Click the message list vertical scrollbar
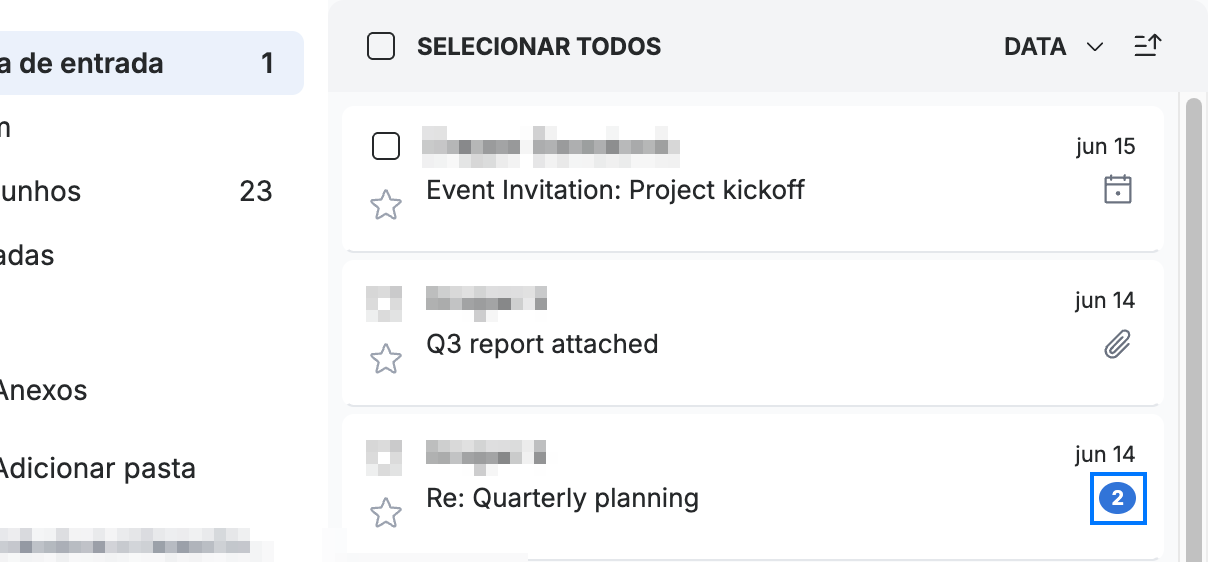The height and width of the screenshot is (562, 1208). pyautogui.click(x=1193, y=330)
